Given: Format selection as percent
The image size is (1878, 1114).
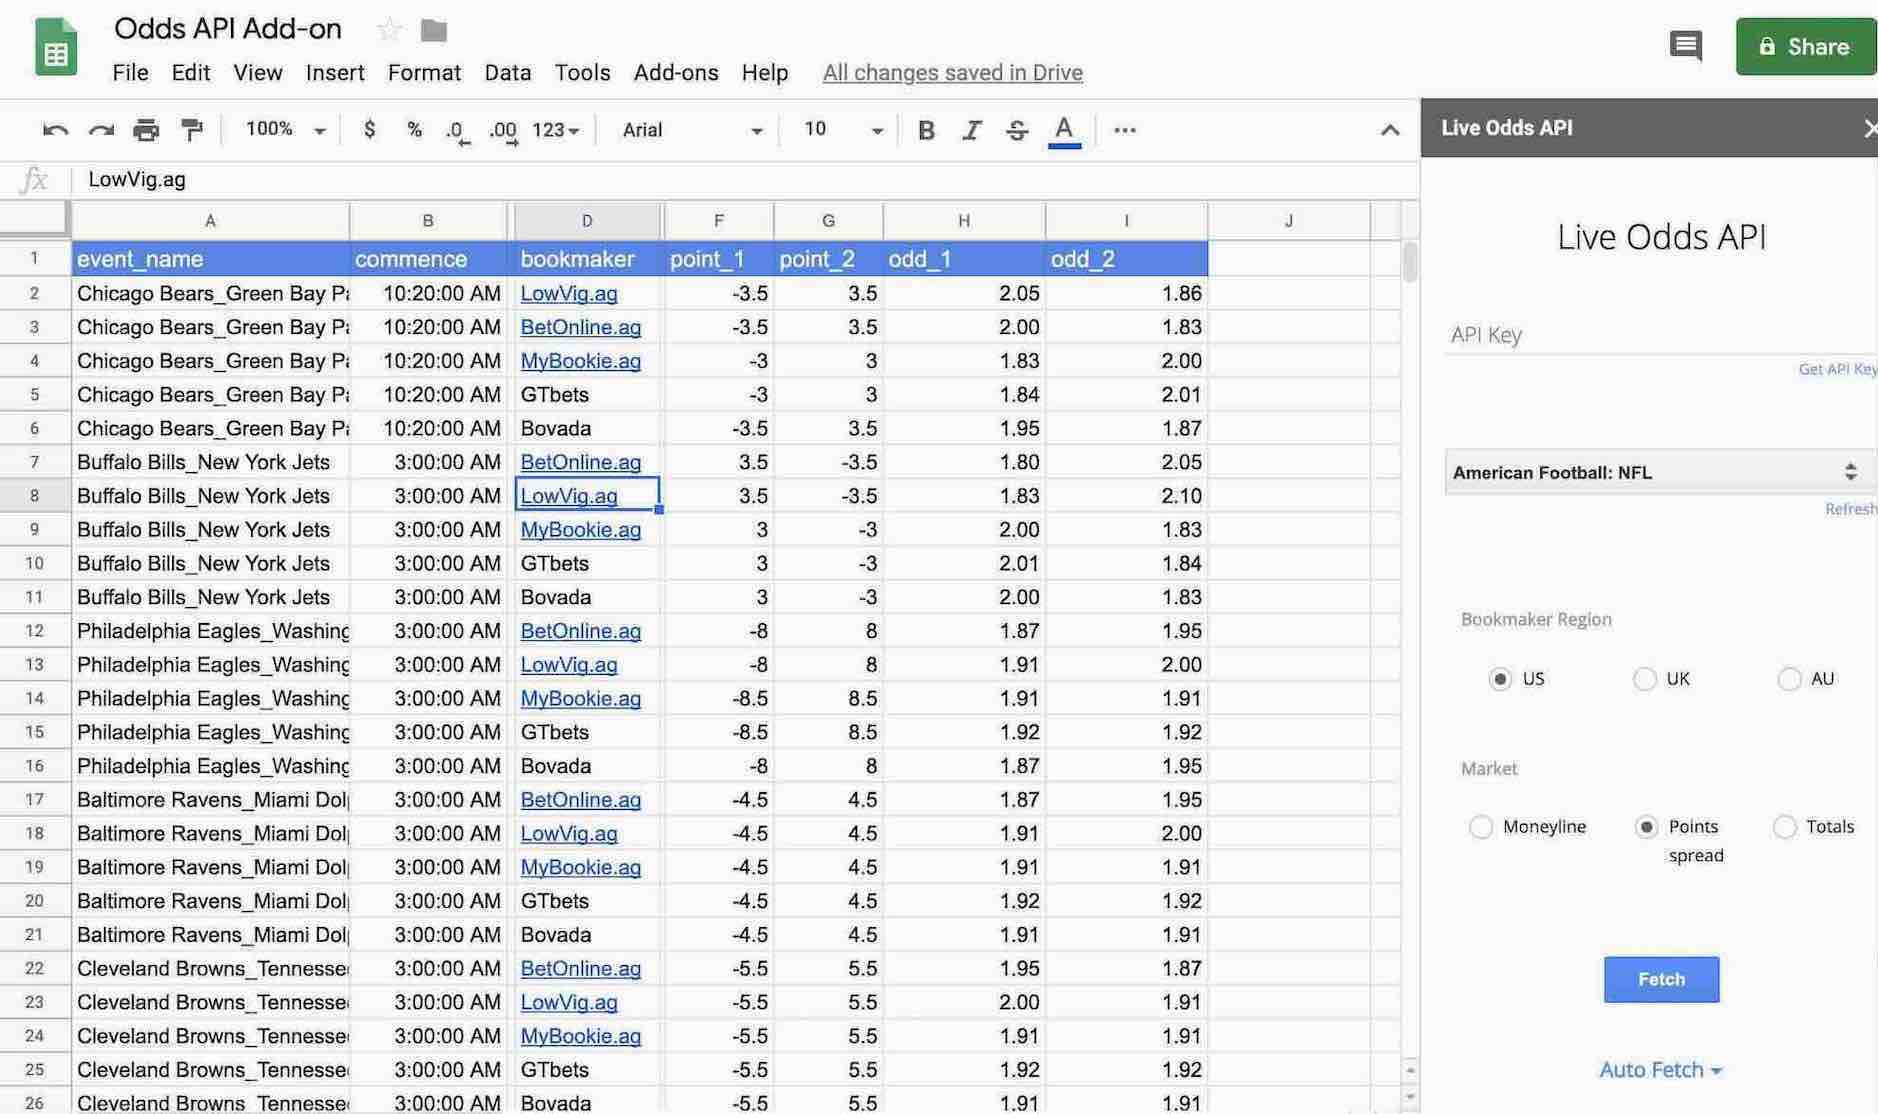Looking at the screenshot, I should [x=414, y=129].
